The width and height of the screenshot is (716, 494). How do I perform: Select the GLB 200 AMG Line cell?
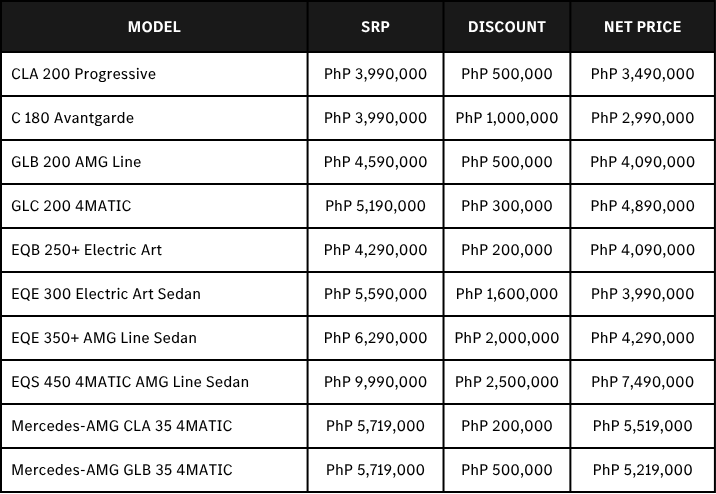click(x=154, y=162)
